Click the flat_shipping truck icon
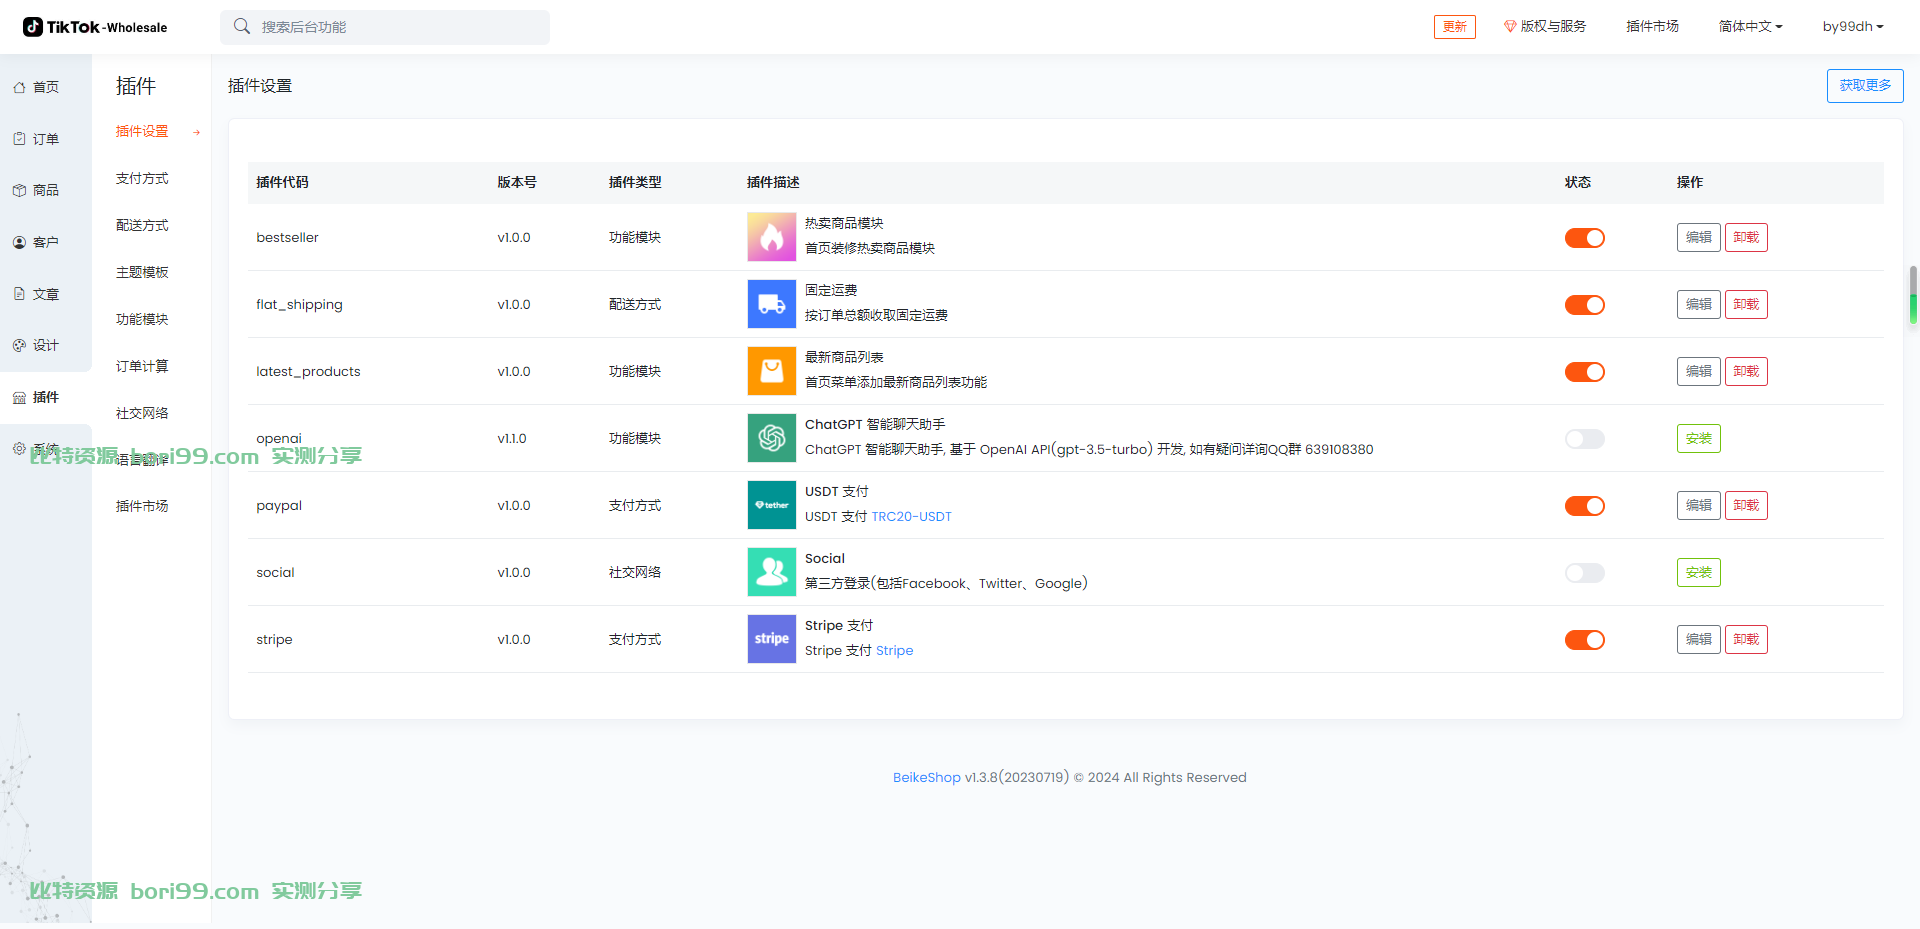1920x929 pixels. pos(772,304)
